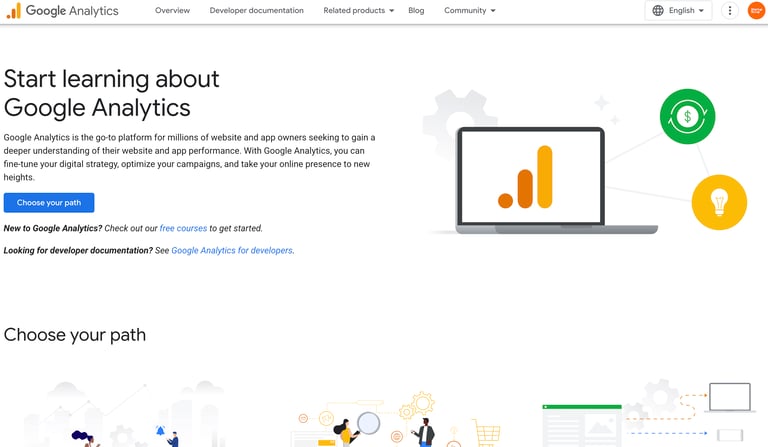Click the blue notification bell illustration
This screenshot has width=768, height=447.
pos(160,430)
